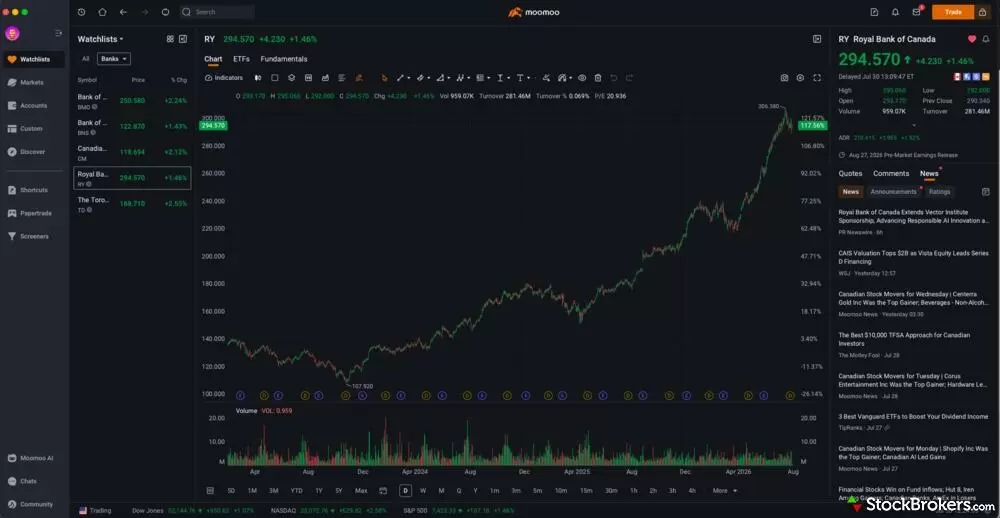Open Shortcuts in the left sidebar
The image size is (1000, 518).
point(27,190)
